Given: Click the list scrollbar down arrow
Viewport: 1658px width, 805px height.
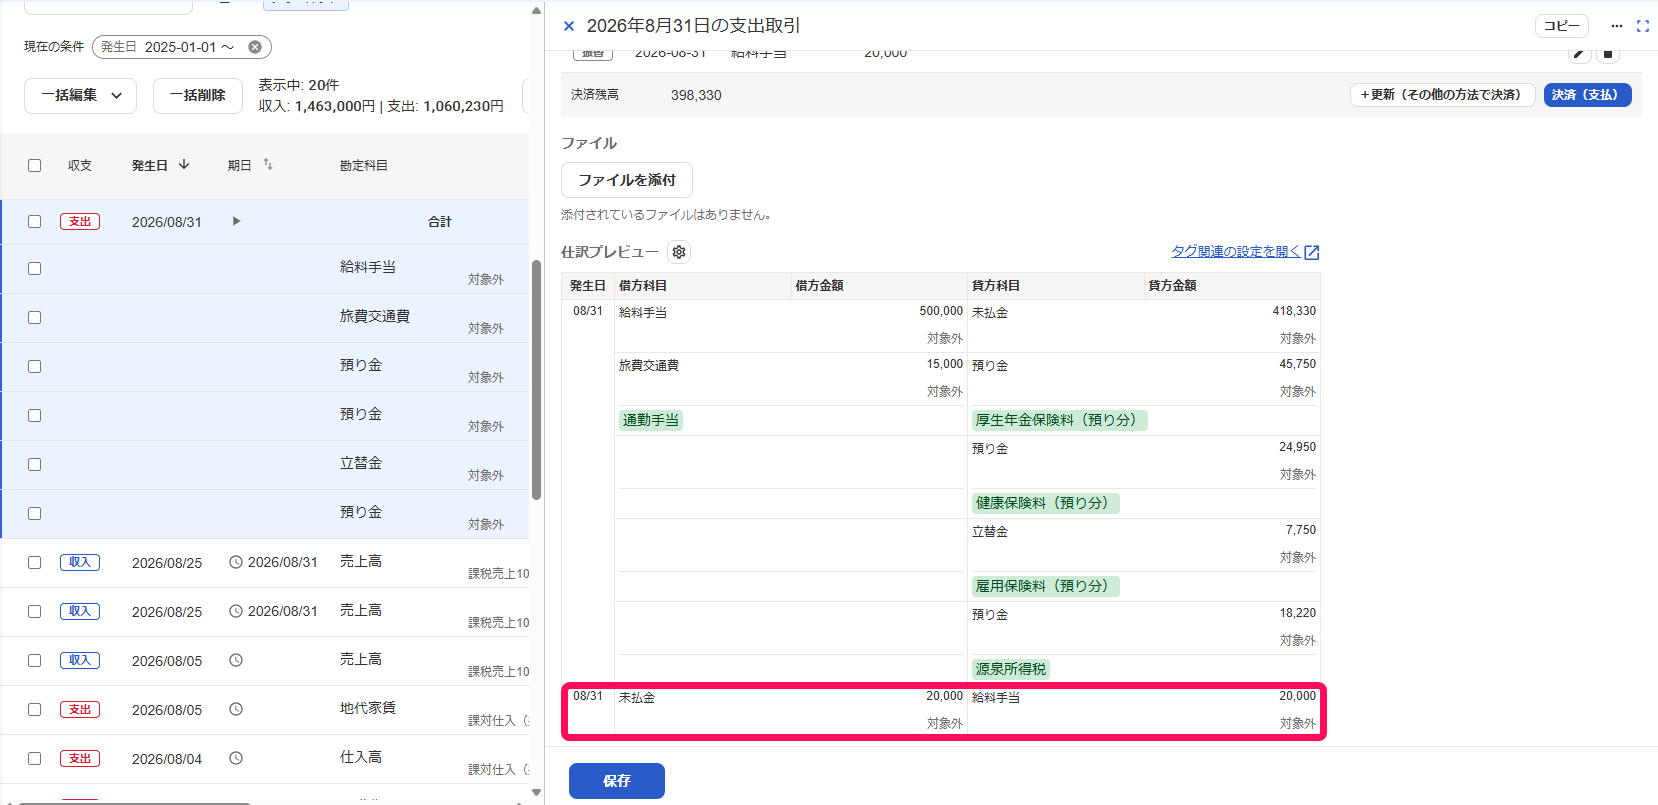Looking at the screenshot, I should [x=536, y=793].
